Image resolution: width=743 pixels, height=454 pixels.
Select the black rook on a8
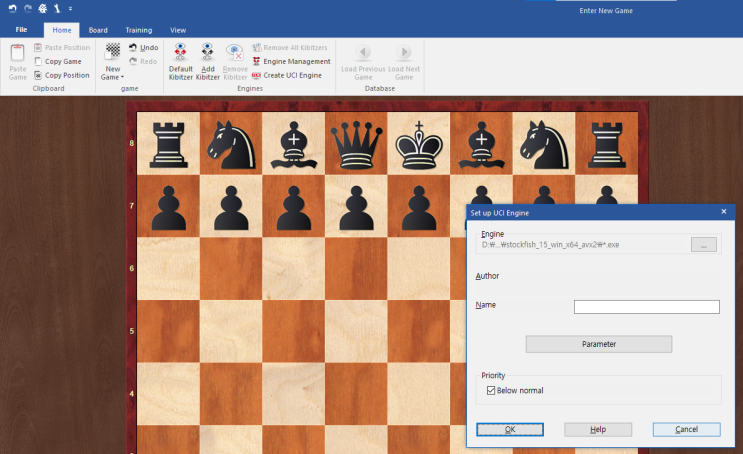click(x=168, y=144)
